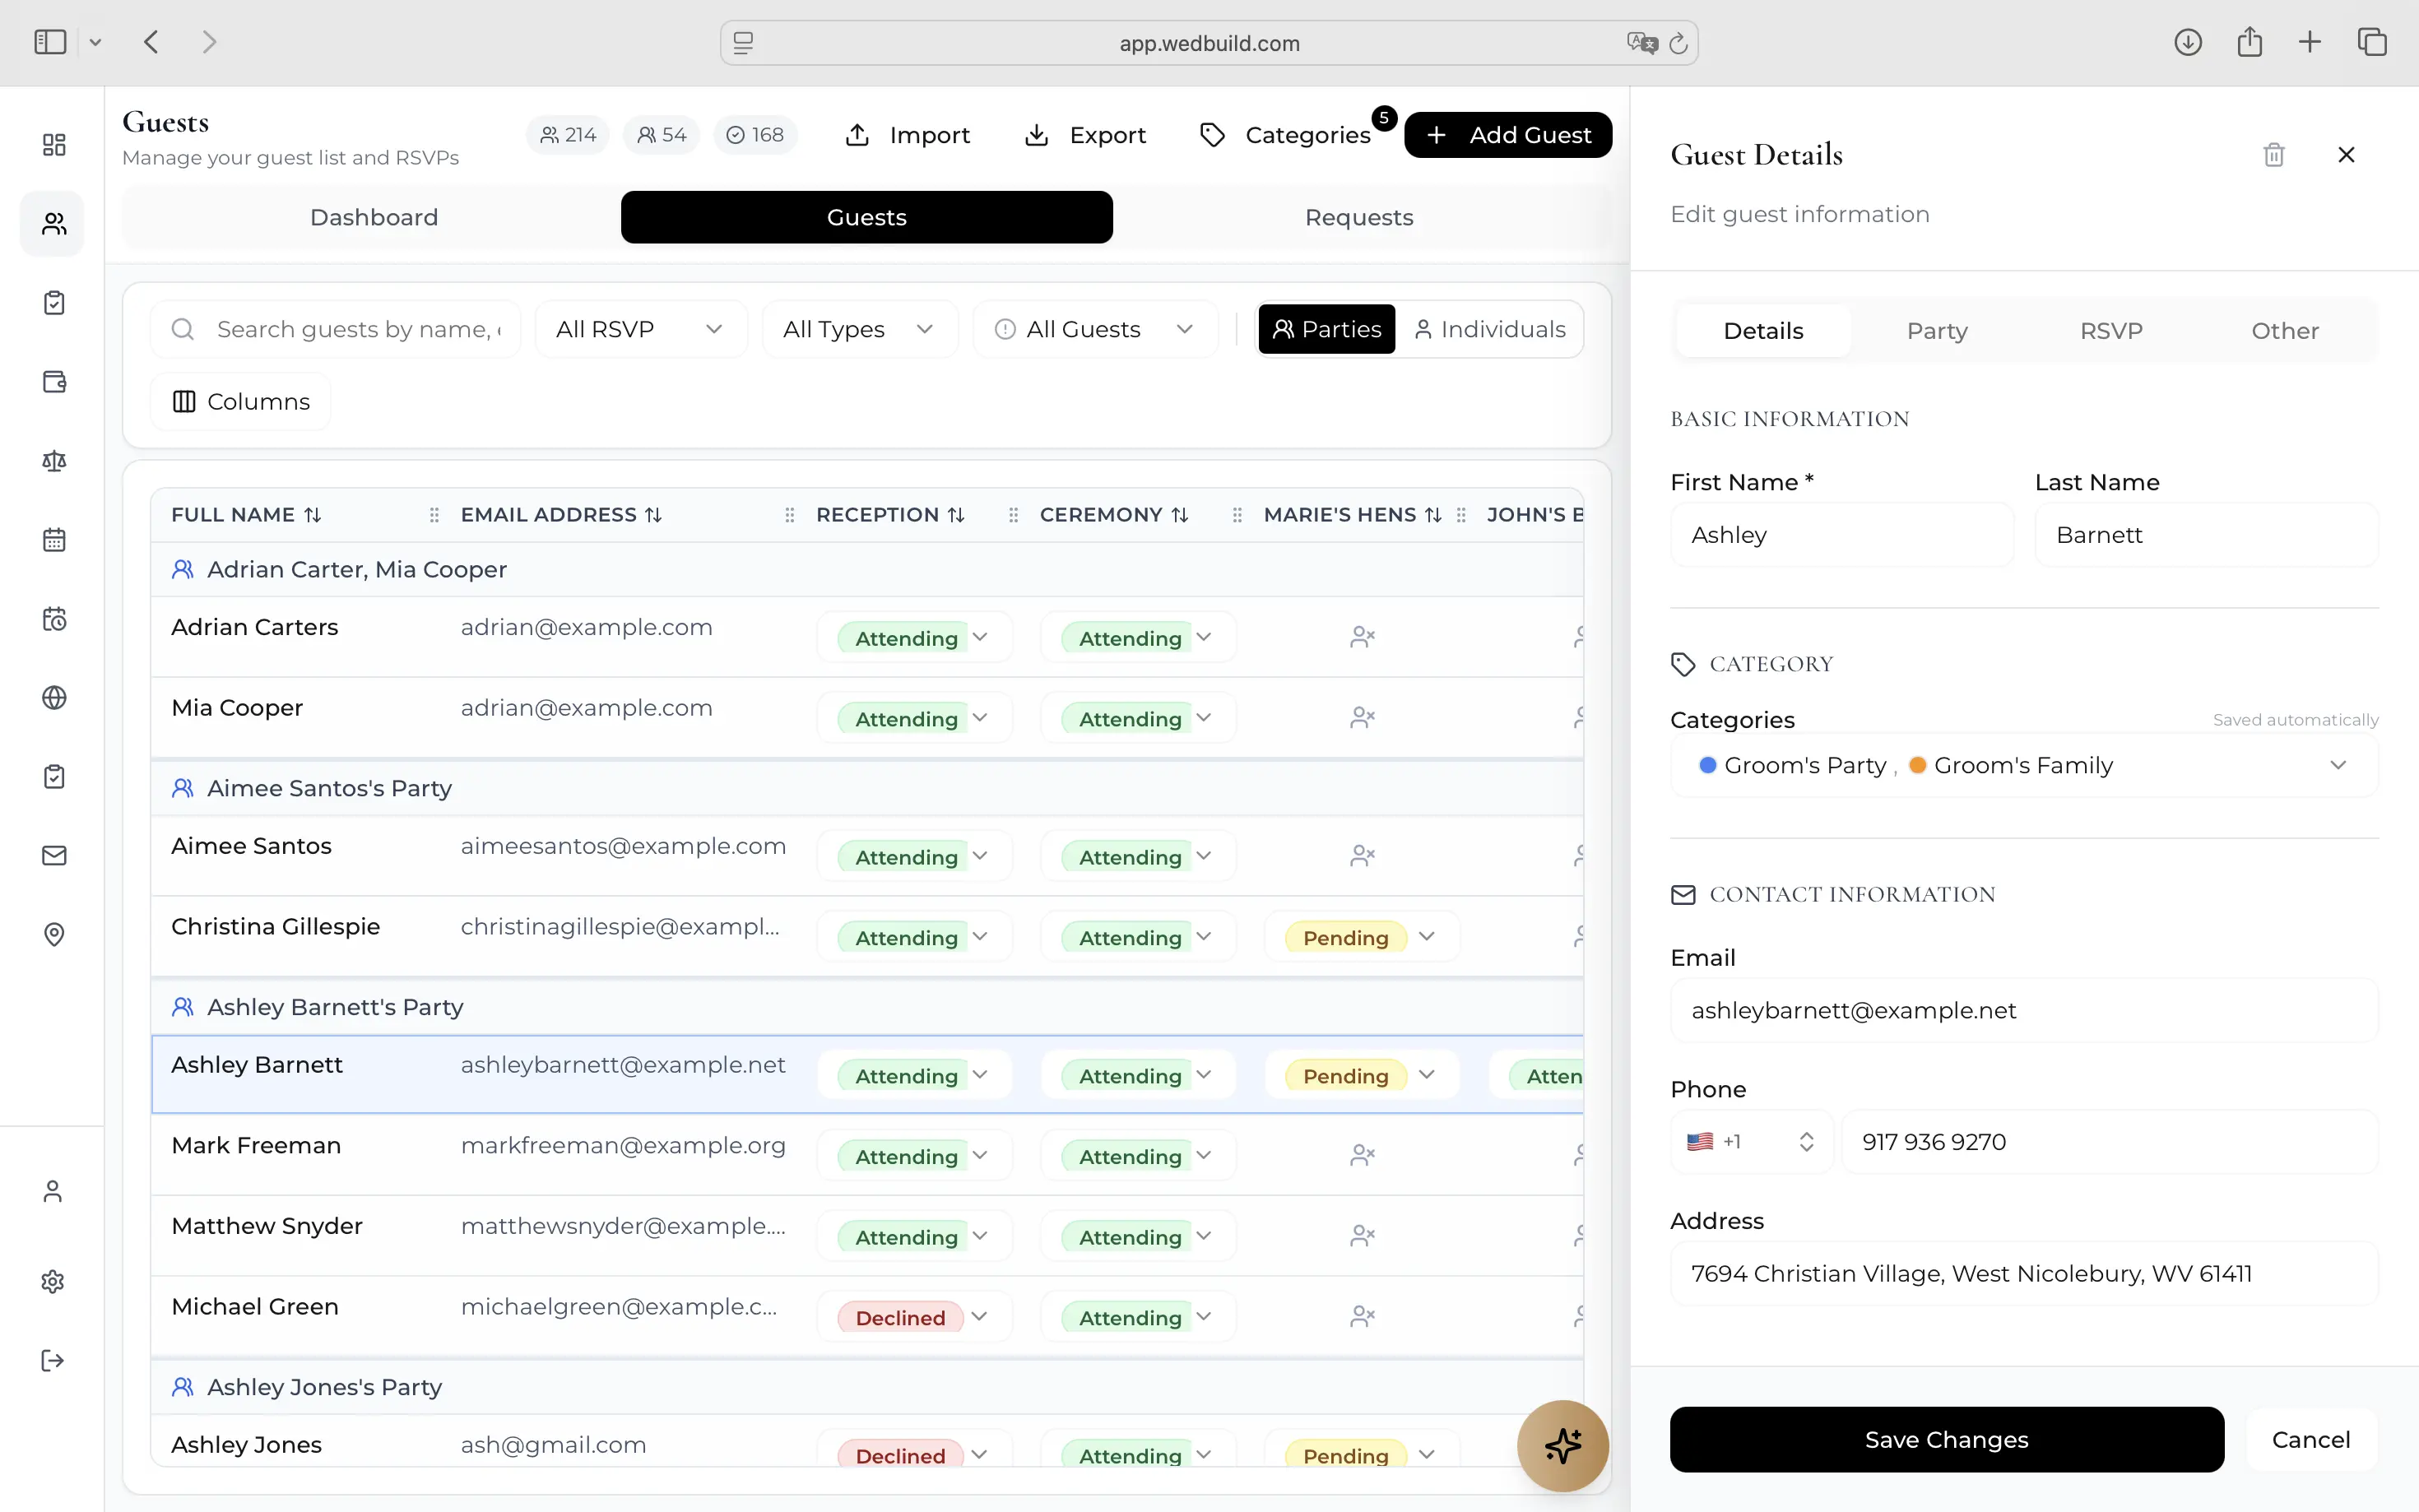Click the browser share icon

pyautogui.click(x=2250, y=42)
